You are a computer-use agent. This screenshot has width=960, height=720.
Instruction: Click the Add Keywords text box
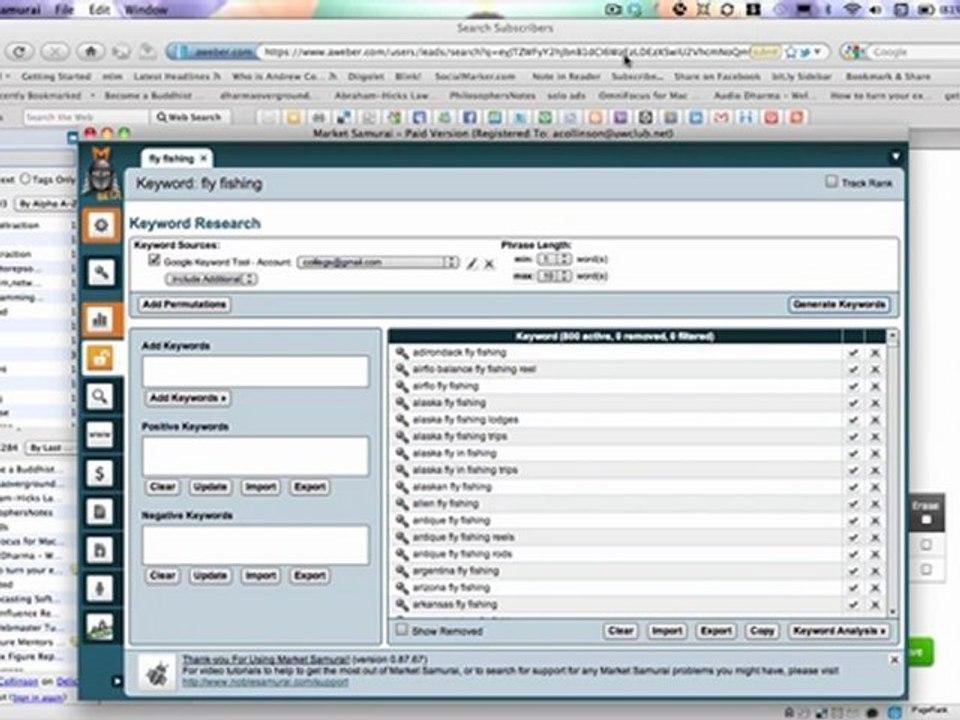click(256, 371)
